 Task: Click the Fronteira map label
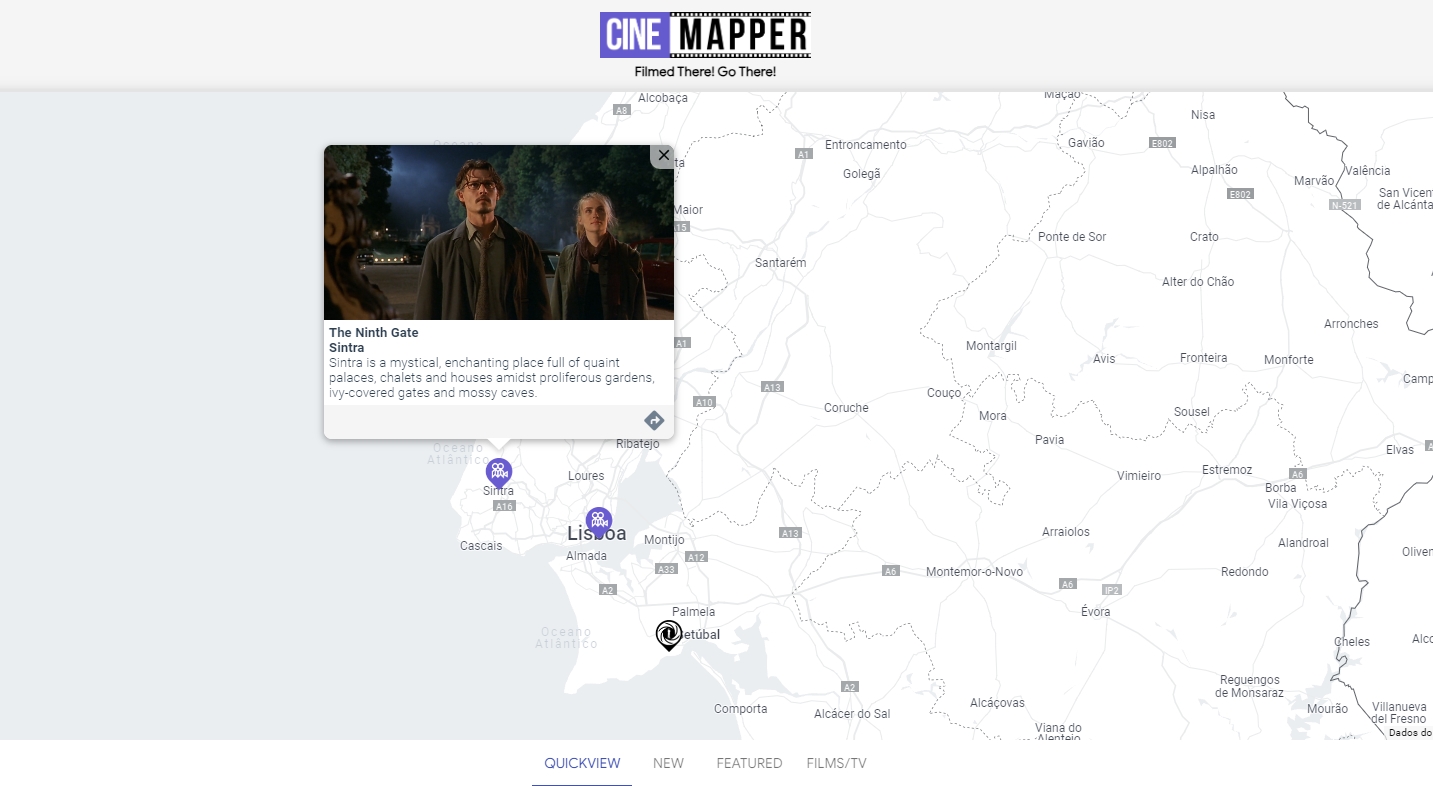[x=1203, y=358]
